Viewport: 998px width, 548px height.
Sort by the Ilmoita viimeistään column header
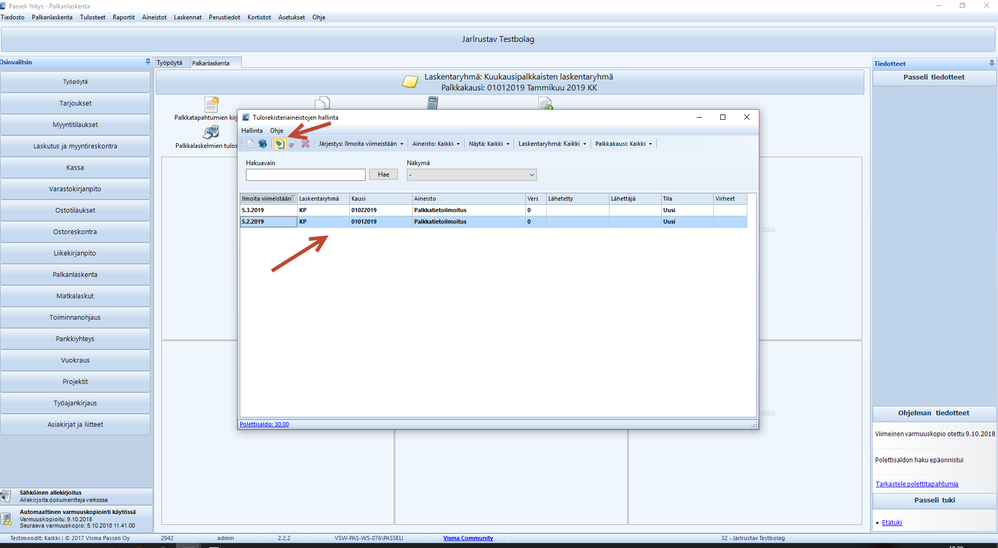click(x=268, y=199)
